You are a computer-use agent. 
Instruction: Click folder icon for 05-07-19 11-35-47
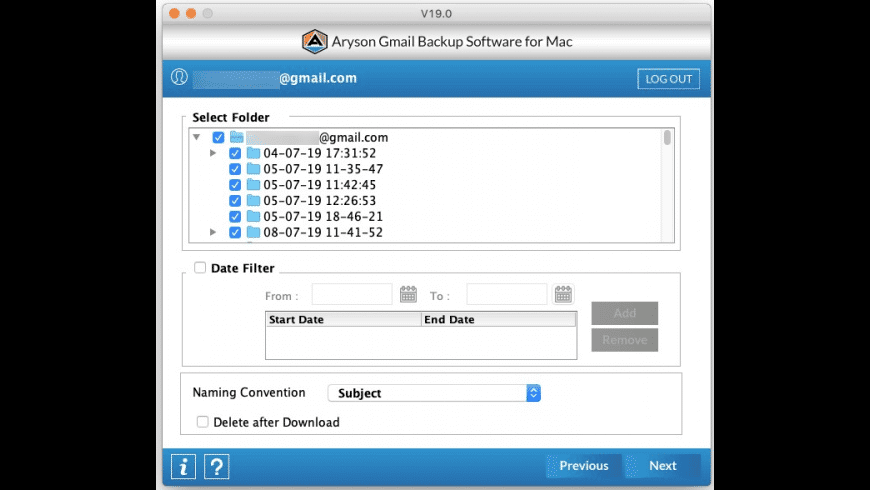[x=254, y=169]
